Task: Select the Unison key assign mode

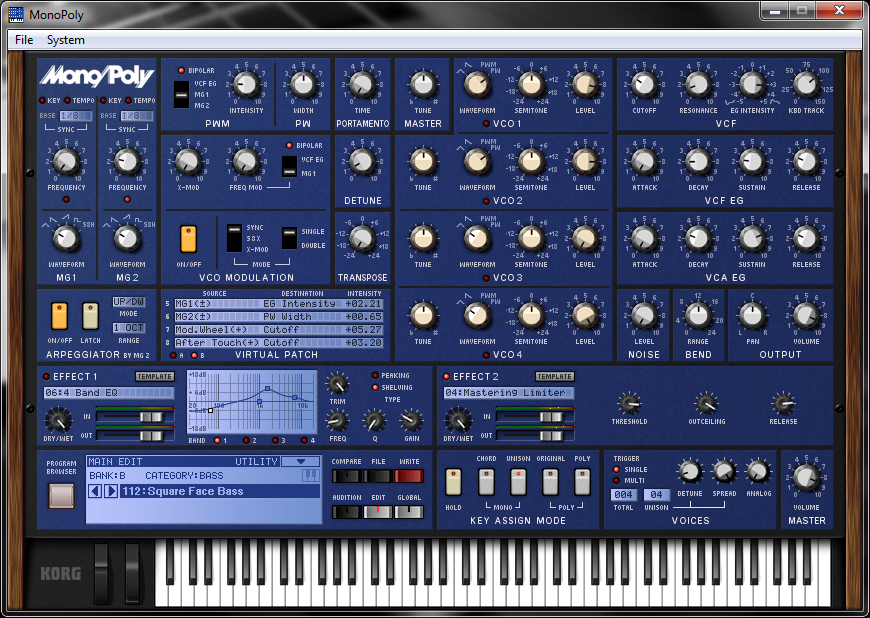Action: (518, 482)
